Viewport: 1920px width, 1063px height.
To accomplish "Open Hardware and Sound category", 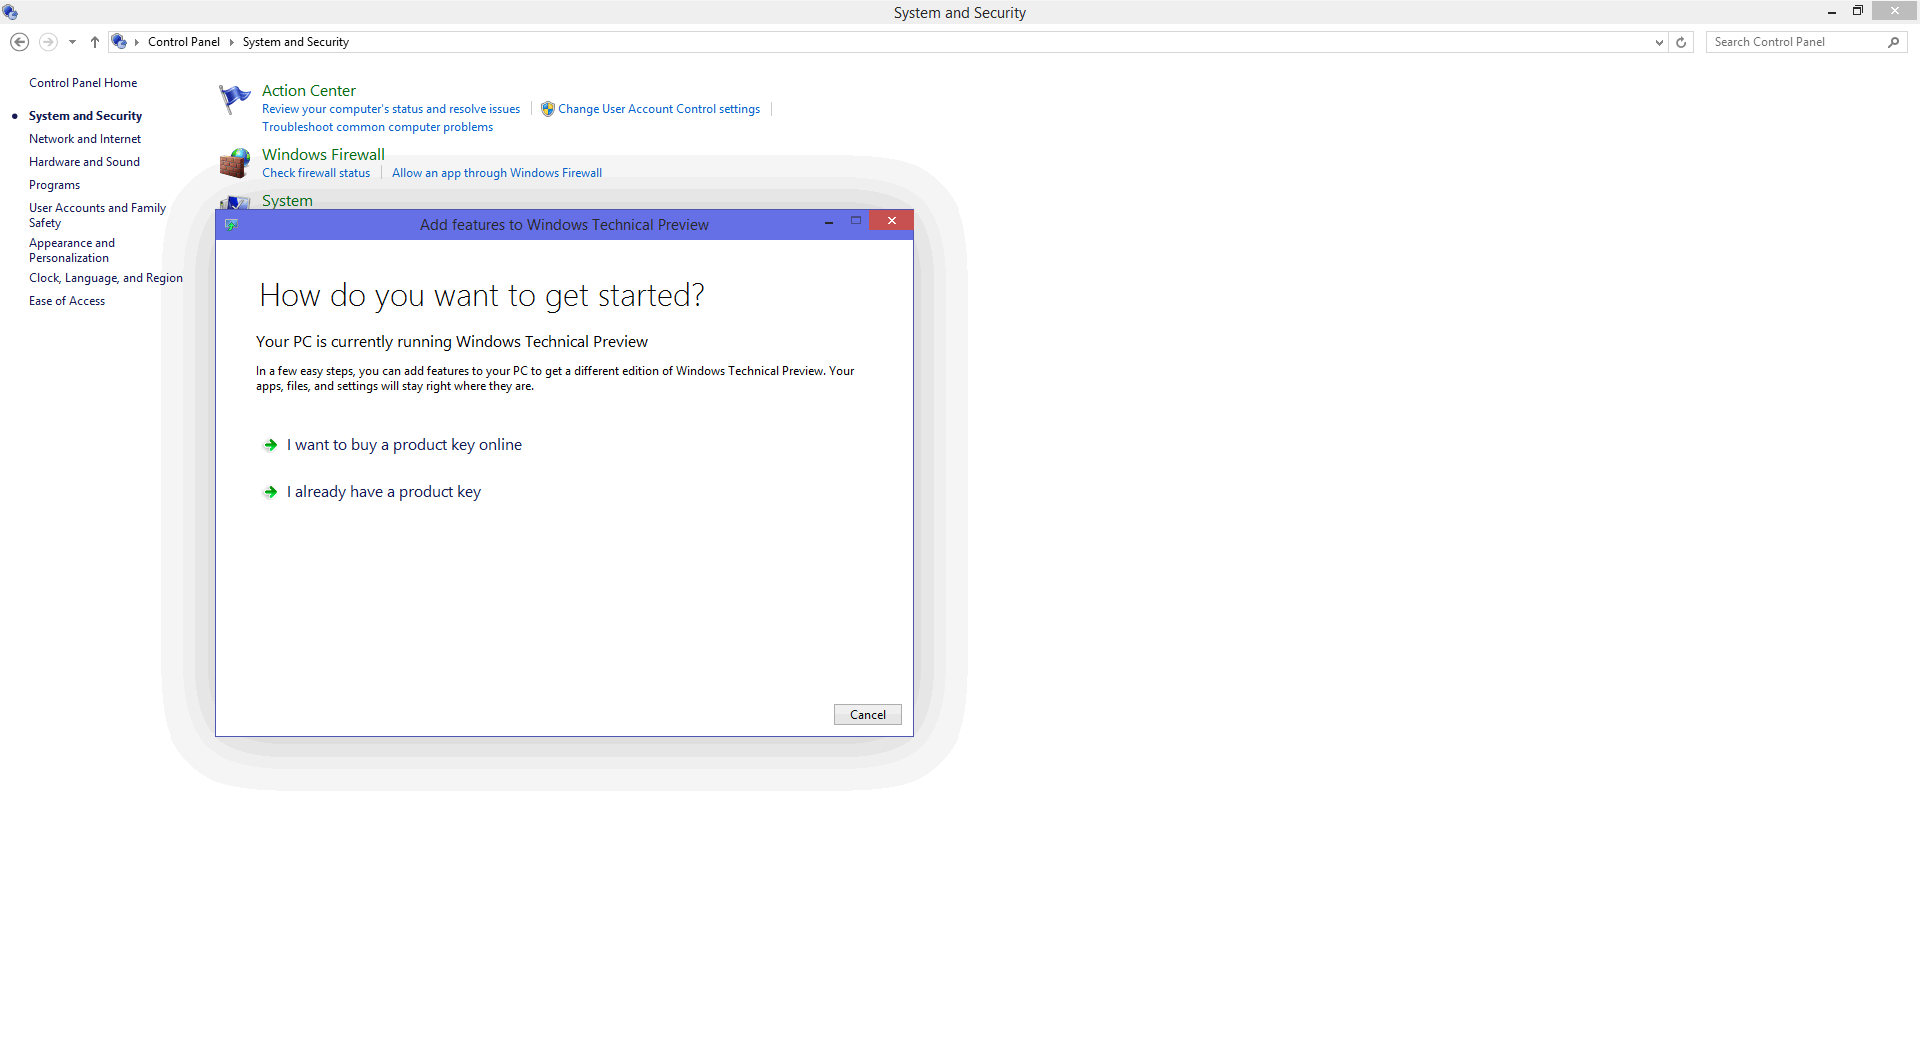I will point(84,162).
